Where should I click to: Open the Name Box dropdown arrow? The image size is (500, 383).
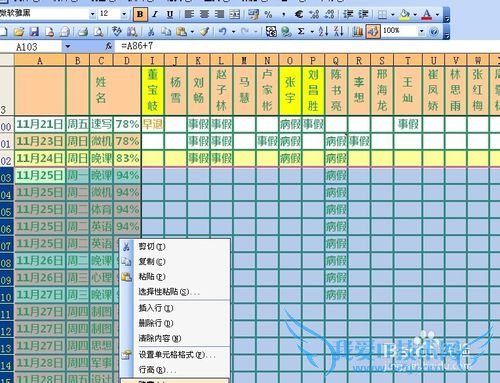tap(68, 46)
